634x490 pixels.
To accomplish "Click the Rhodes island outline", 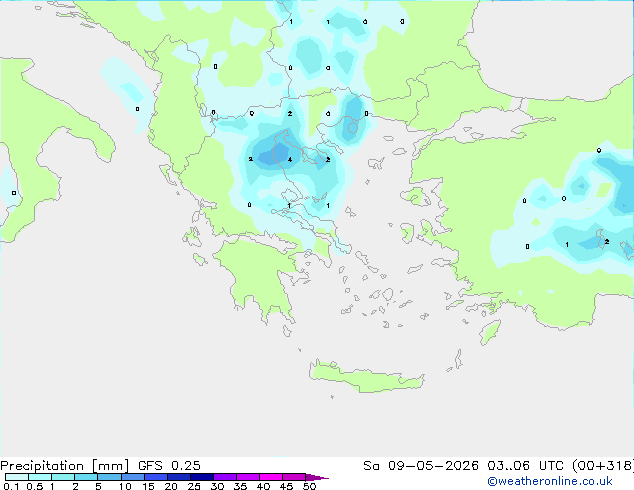I will pos(490,332).
